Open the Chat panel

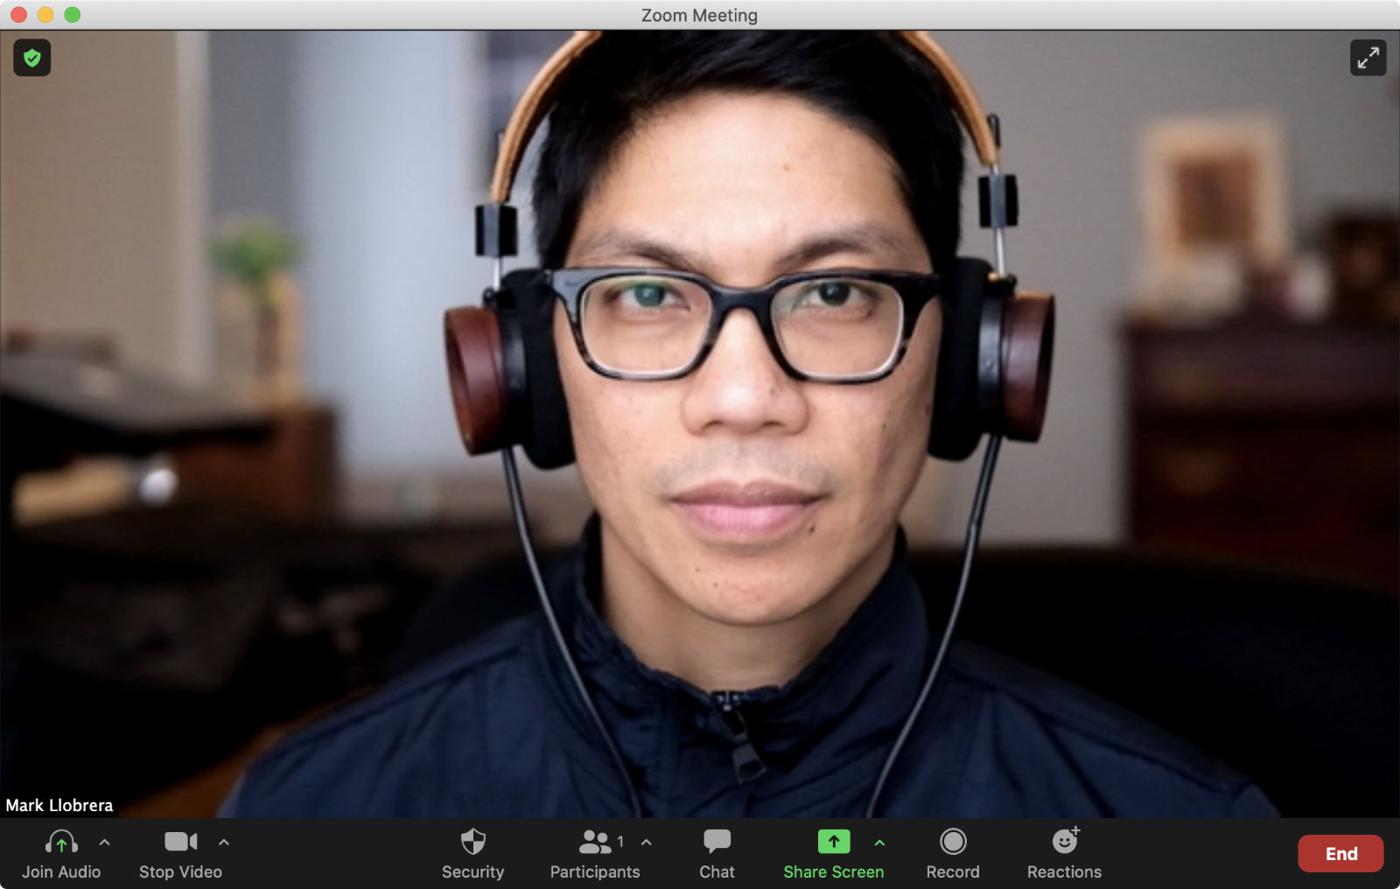pyautogui.click(x=716, y=843)
